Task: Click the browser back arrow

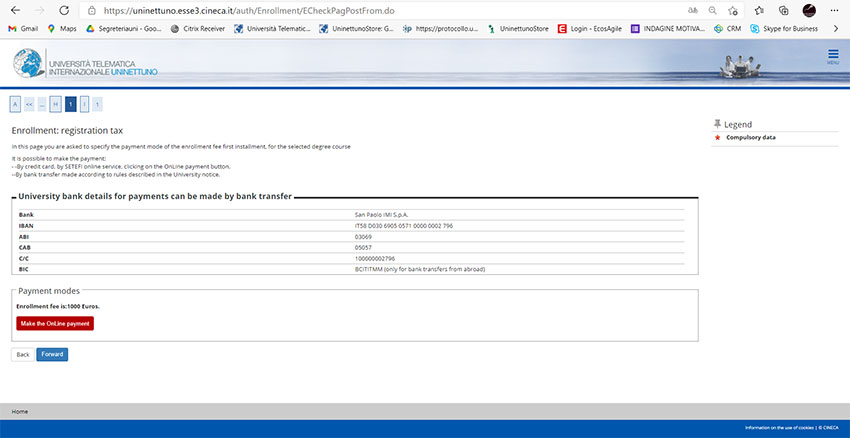Action: [13, 10]
